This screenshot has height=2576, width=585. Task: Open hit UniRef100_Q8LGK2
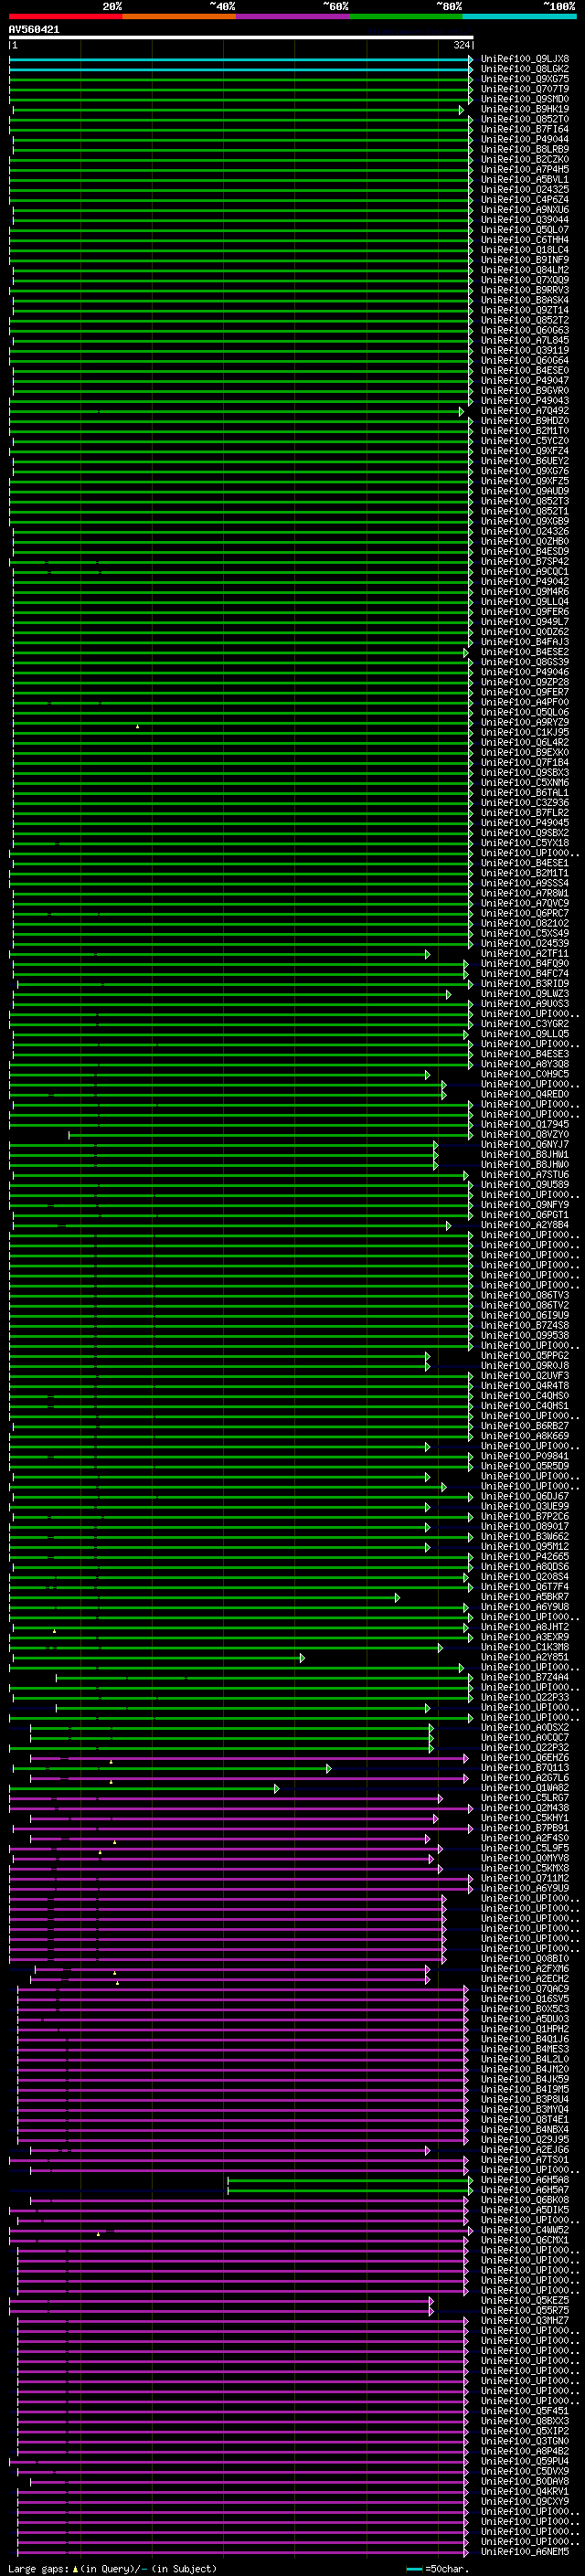(x=525, y=69)
